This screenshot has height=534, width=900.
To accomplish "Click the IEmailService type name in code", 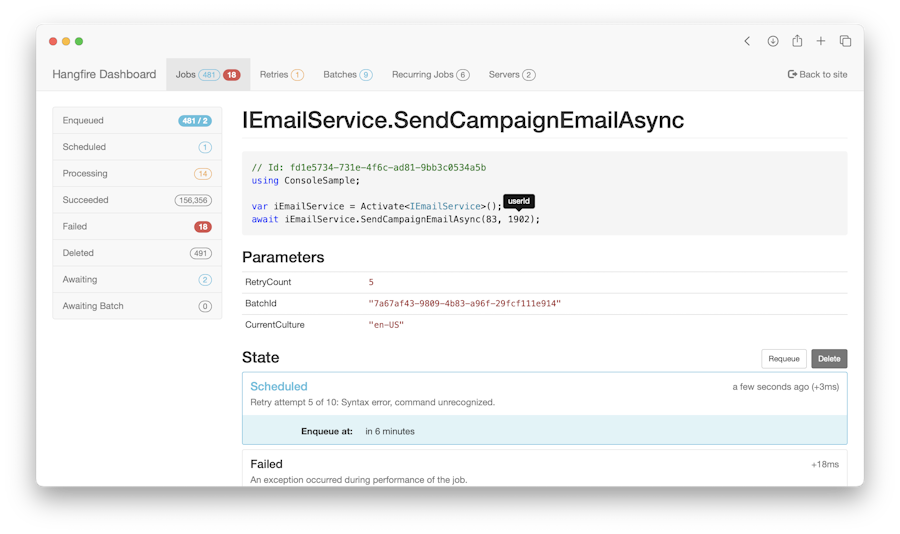I will tap(445, 206).
